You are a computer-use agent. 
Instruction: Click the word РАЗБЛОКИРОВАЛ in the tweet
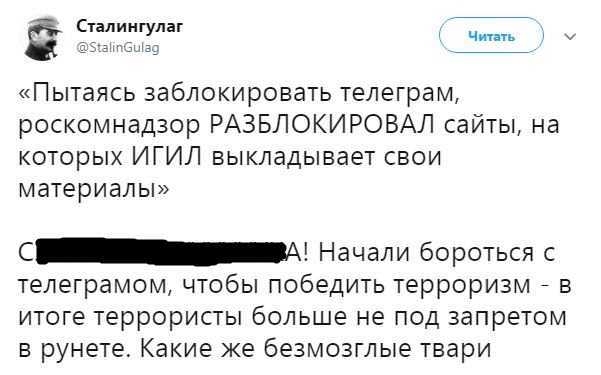pyautogui.click(x=322, y=125)
